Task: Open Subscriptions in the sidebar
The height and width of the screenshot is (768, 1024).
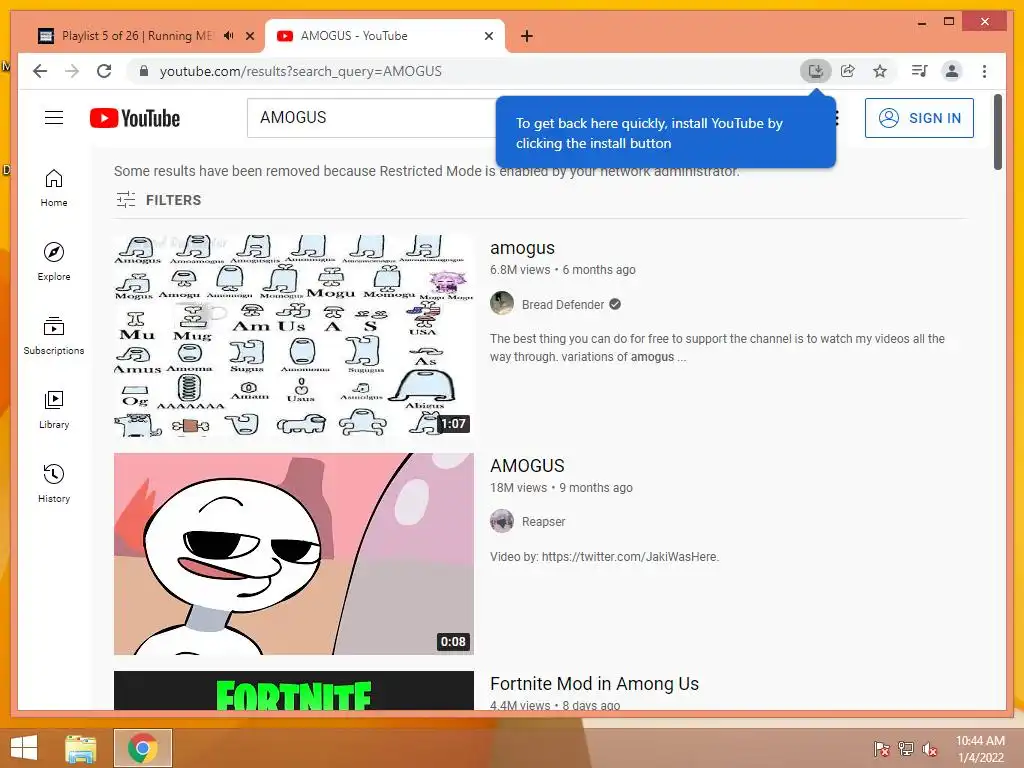Action: pos(54,336)
